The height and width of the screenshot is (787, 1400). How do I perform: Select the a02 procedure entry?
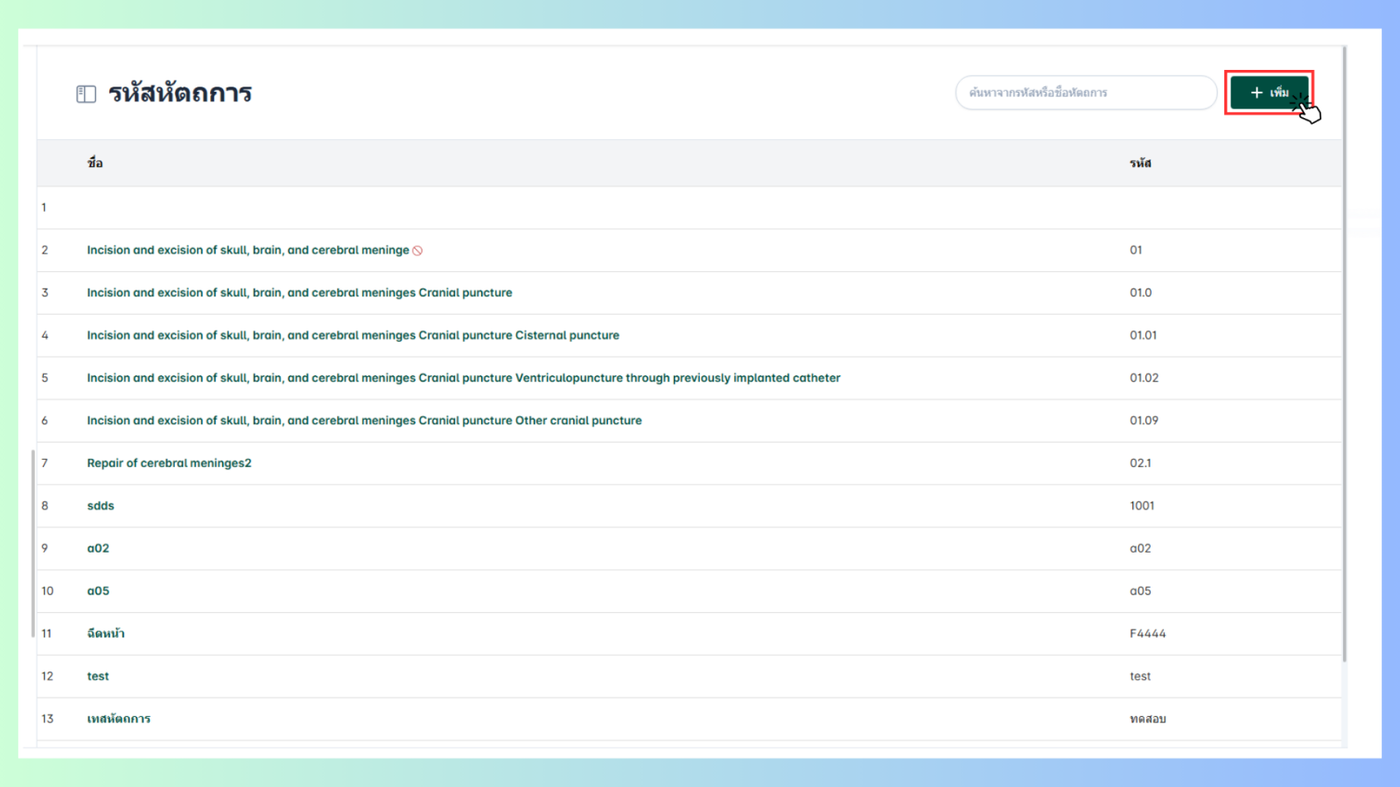(98, 548)
